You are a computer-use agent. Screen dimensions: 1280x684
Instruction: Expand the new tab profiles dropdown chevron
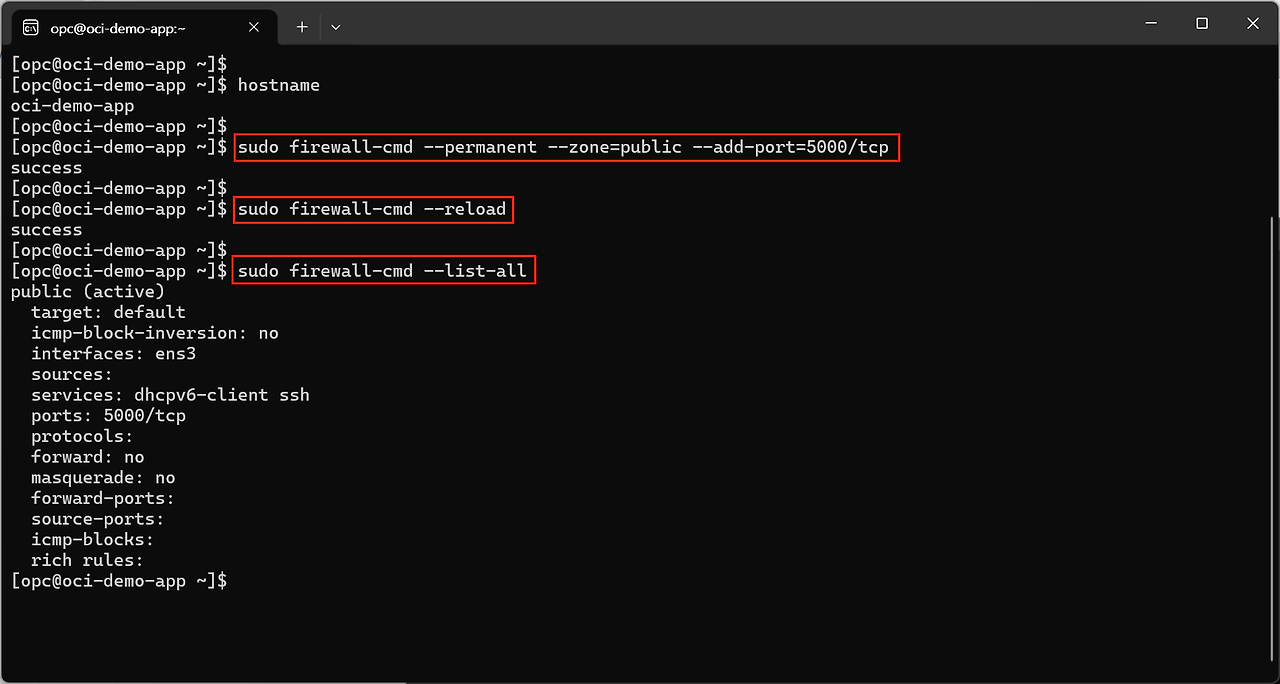pos(336,27)
